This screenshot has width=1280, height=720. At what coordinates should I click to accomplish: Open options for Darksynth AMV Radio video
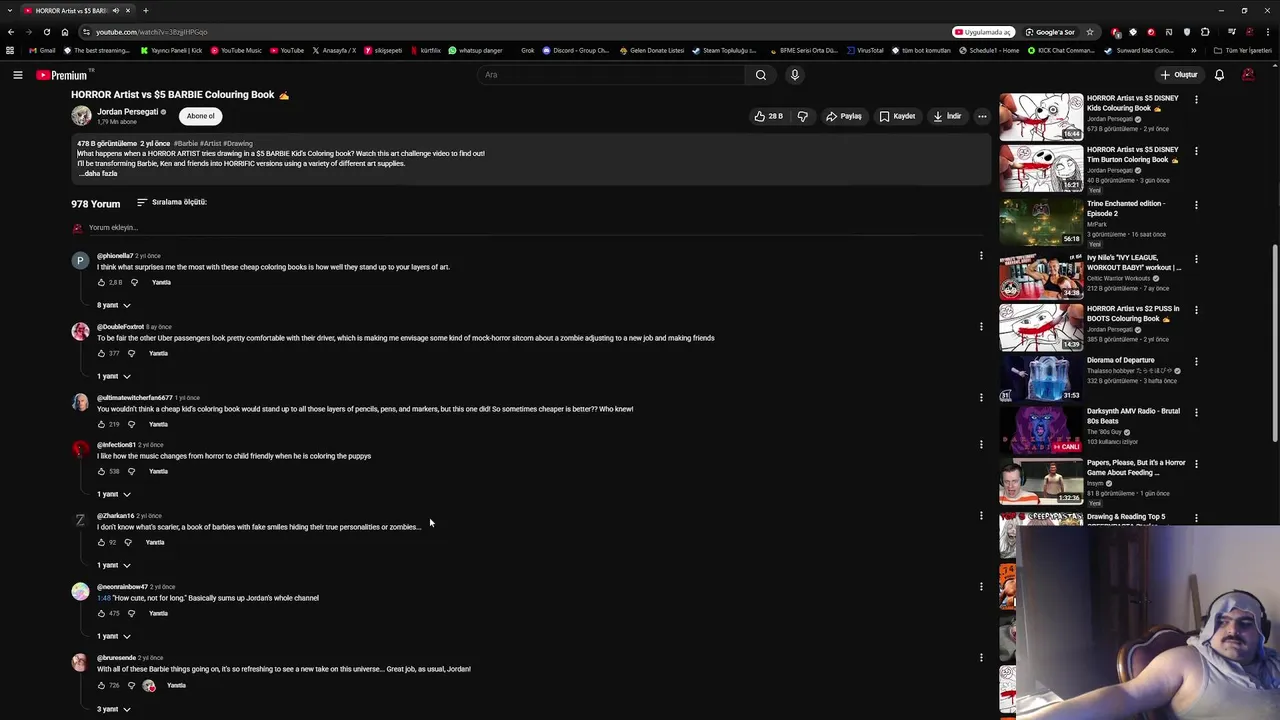1196,412
